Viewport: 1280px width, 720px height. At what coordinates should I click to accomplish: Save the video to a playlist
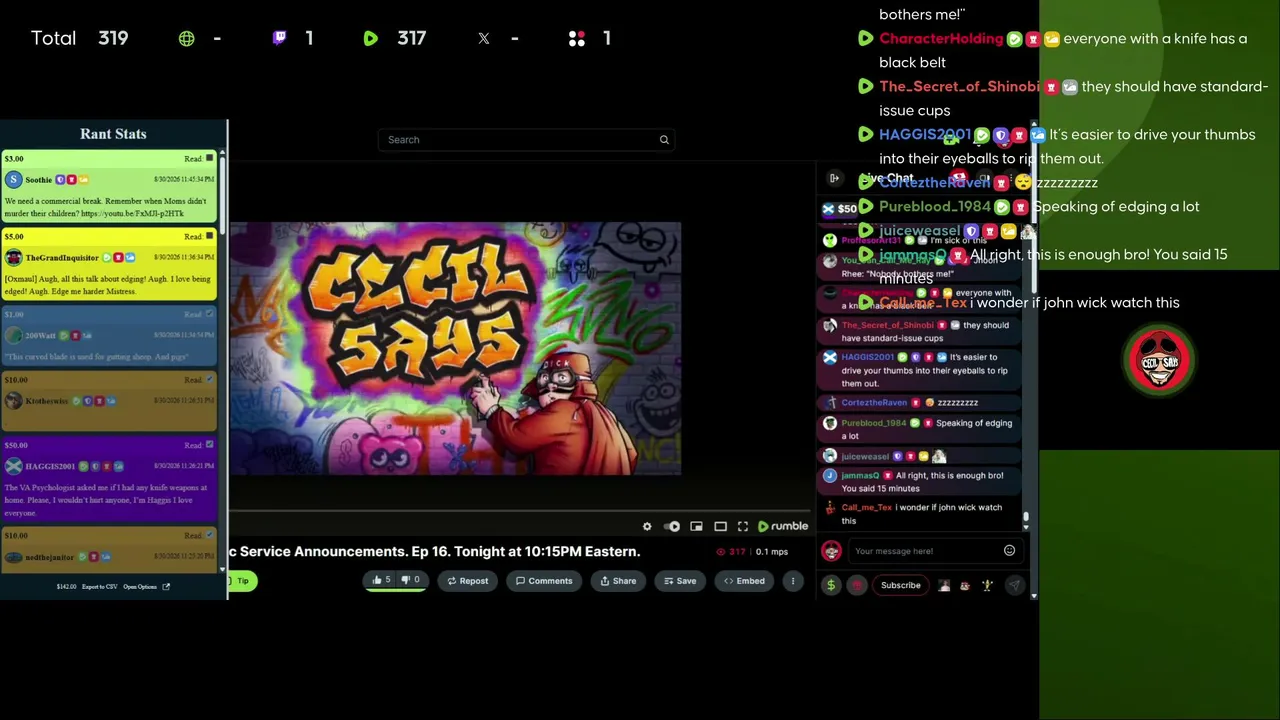coord(680,581)
